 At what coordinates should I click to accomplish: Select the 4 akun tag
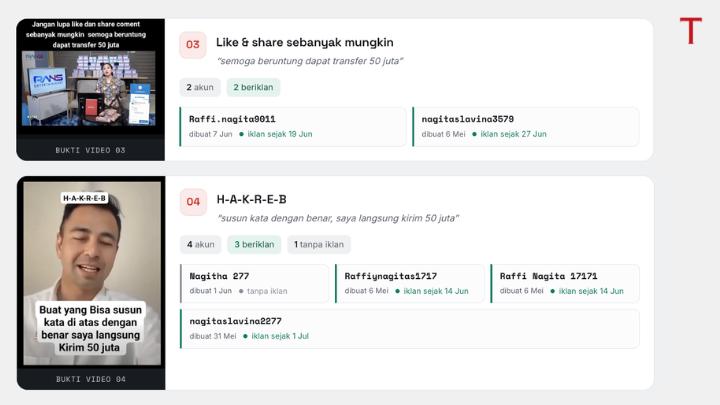tap(201, 244)
